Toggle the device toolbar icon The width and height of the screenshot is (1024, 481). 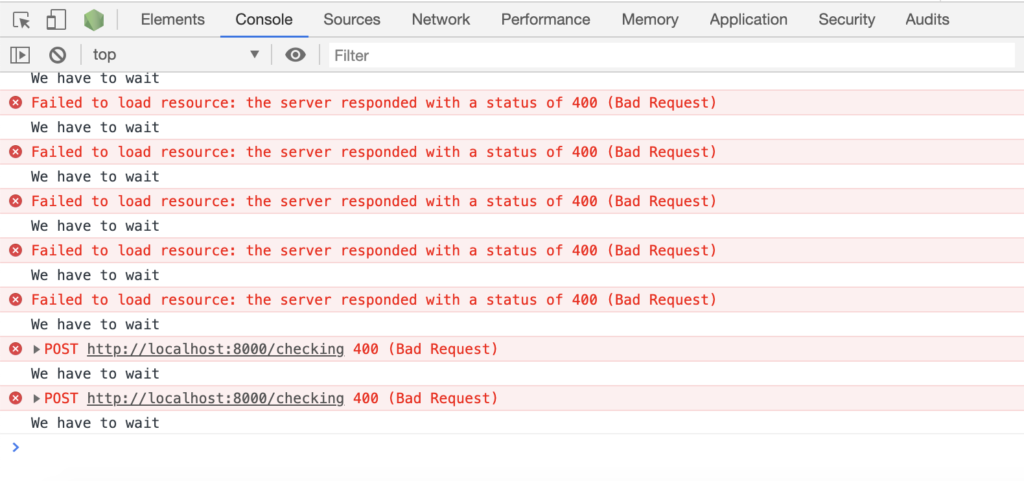pyautogui.click(x=56, y=20)
